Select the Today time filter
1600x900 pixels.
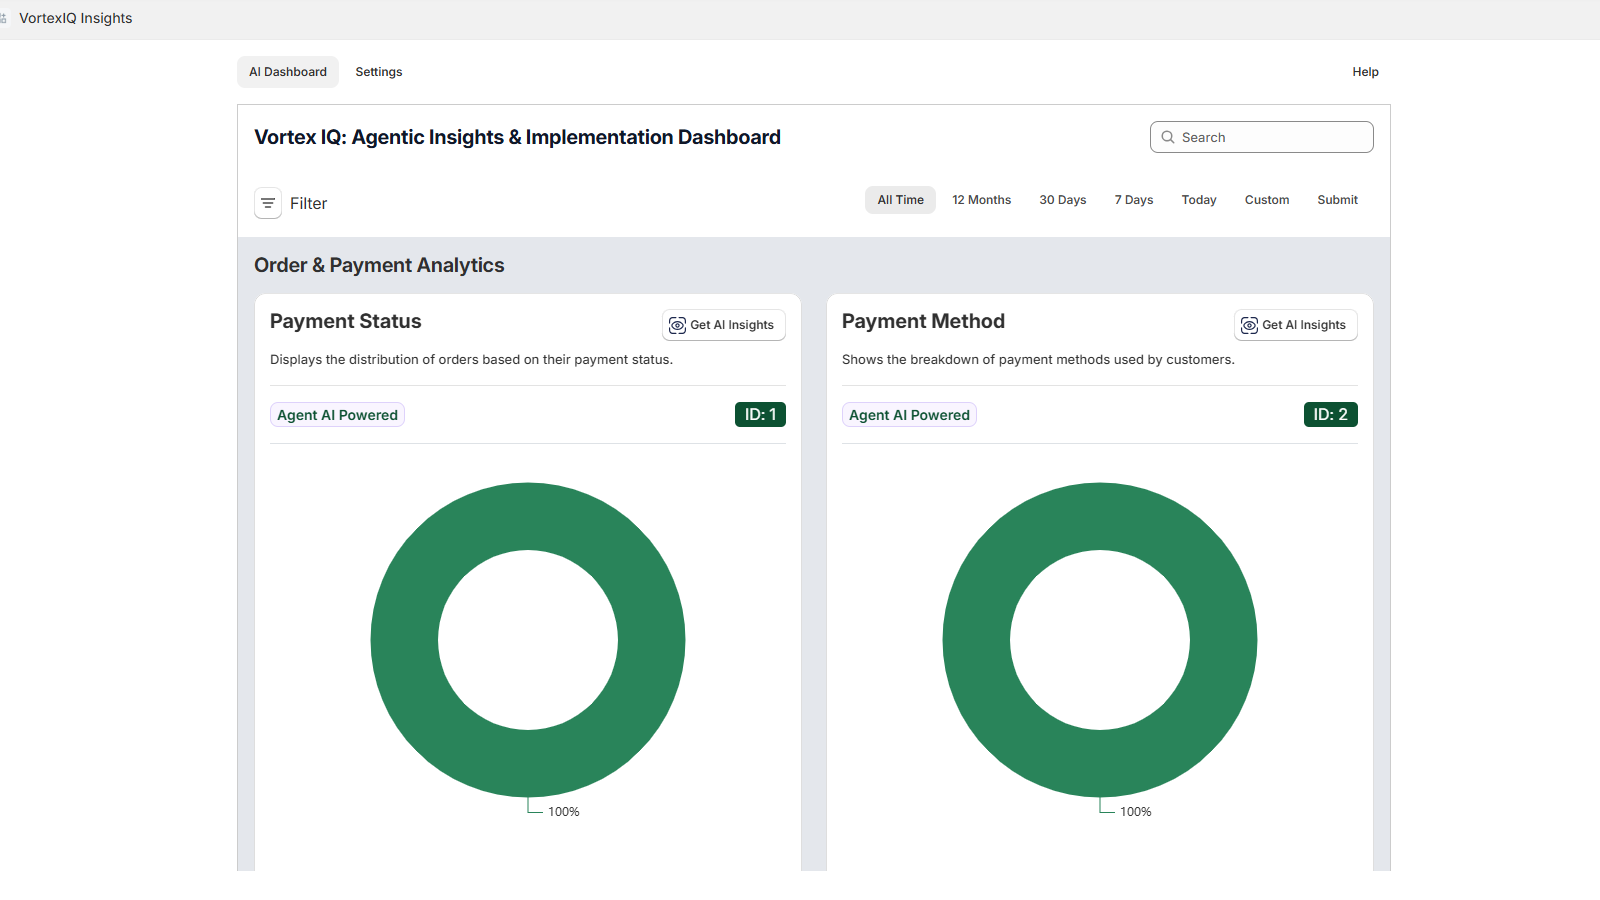coord(1198,200)
